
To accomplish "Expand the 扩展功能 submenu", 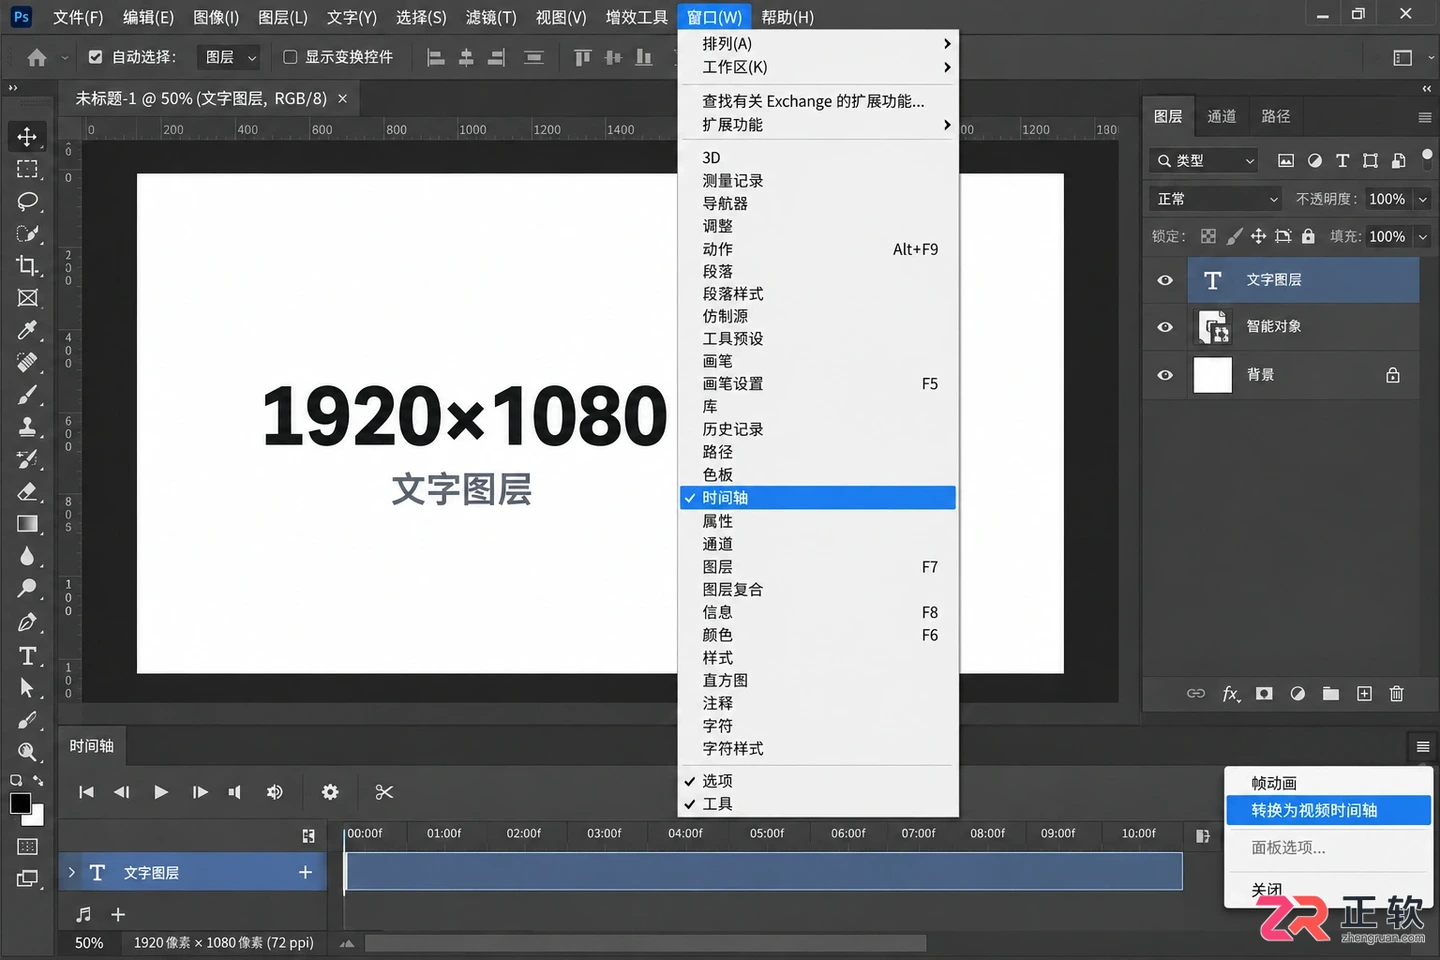I will coord(818,125).
